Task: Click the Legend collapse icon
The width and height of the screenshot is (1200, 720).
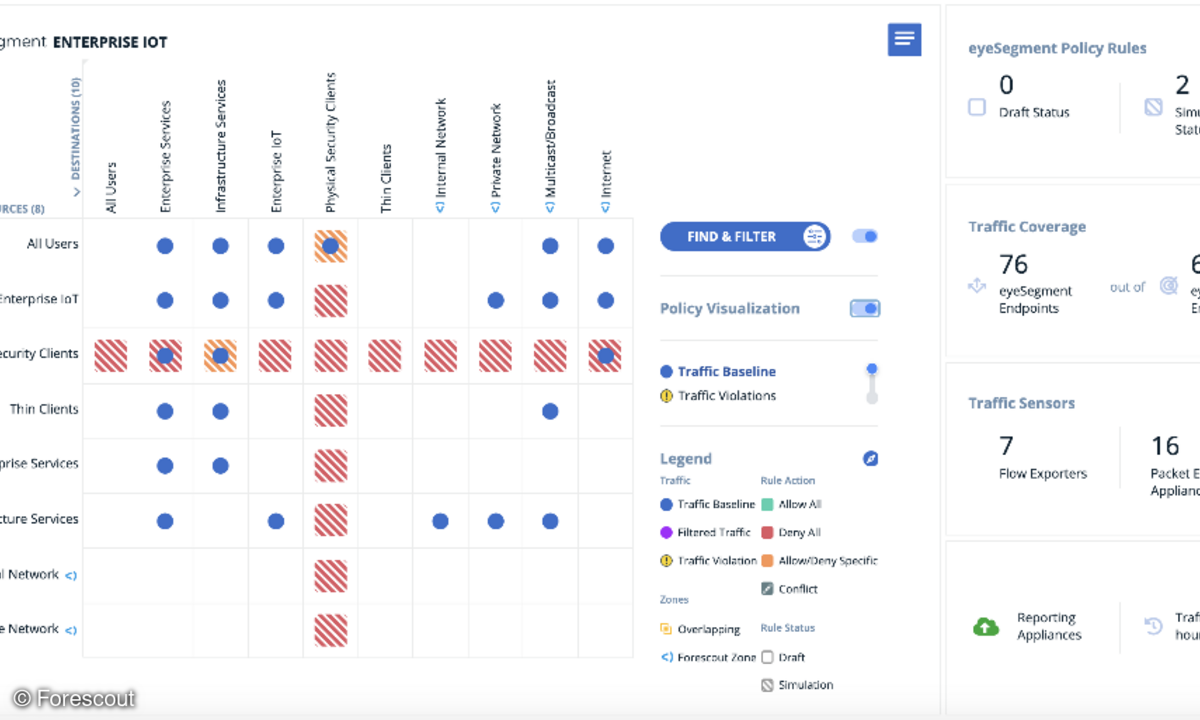Action: point(870,458)
